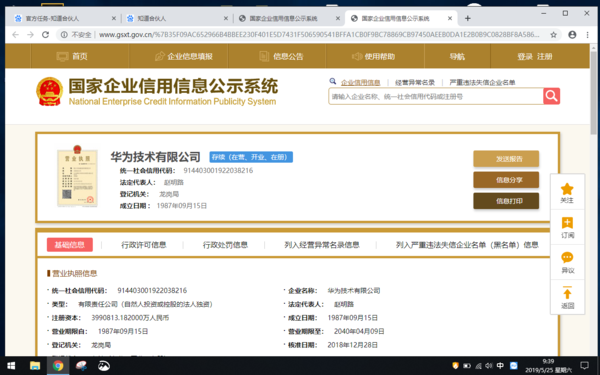
Task: Click the 信息打印 button
Action: click(506, 201)
